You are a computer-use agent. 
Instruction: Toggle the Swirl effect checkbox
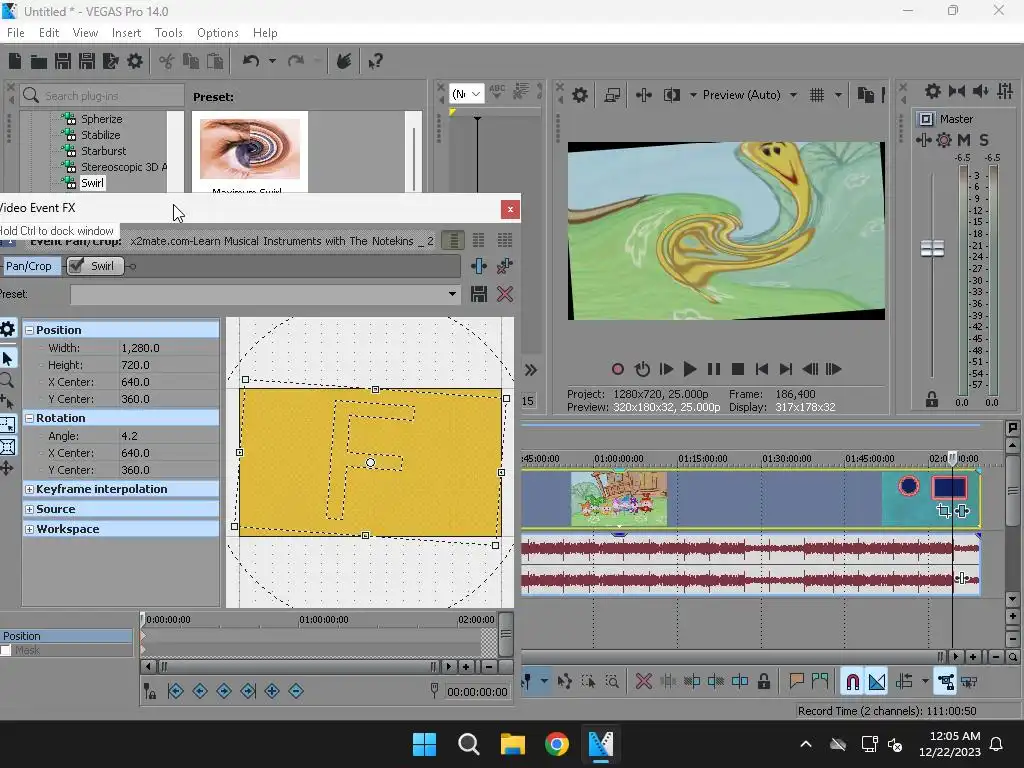click(x=76, y=265)
